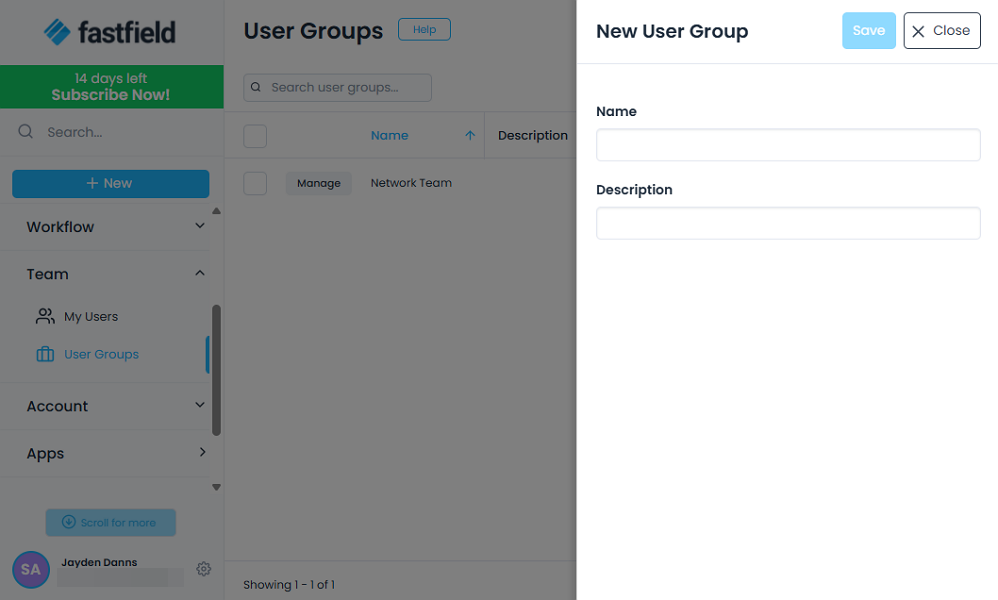This screenshot has width=998, height=600.
Task: Click the Description column header
Action: [533, 136]
